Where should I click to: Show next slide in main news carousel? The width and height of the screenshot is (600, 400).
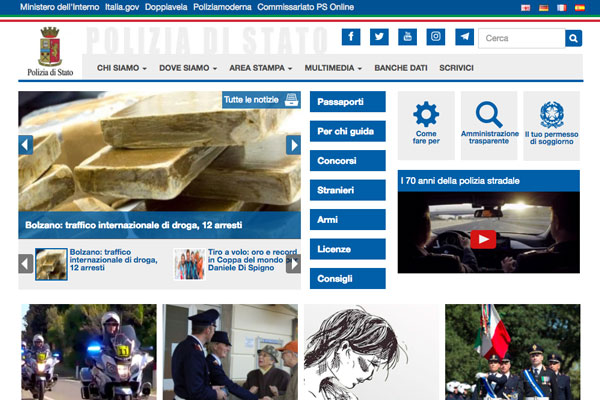pos(293,145)
